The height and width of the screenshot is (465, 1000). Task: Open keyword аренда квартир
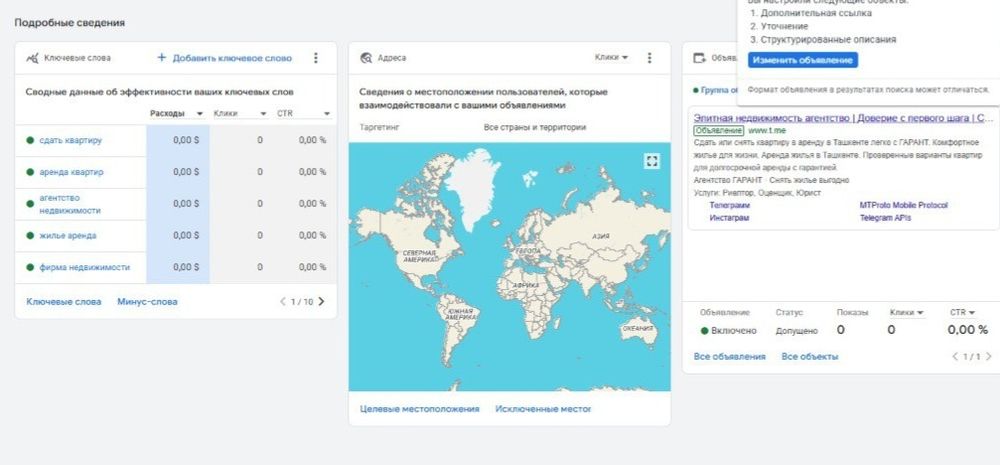tap(71, 172)
